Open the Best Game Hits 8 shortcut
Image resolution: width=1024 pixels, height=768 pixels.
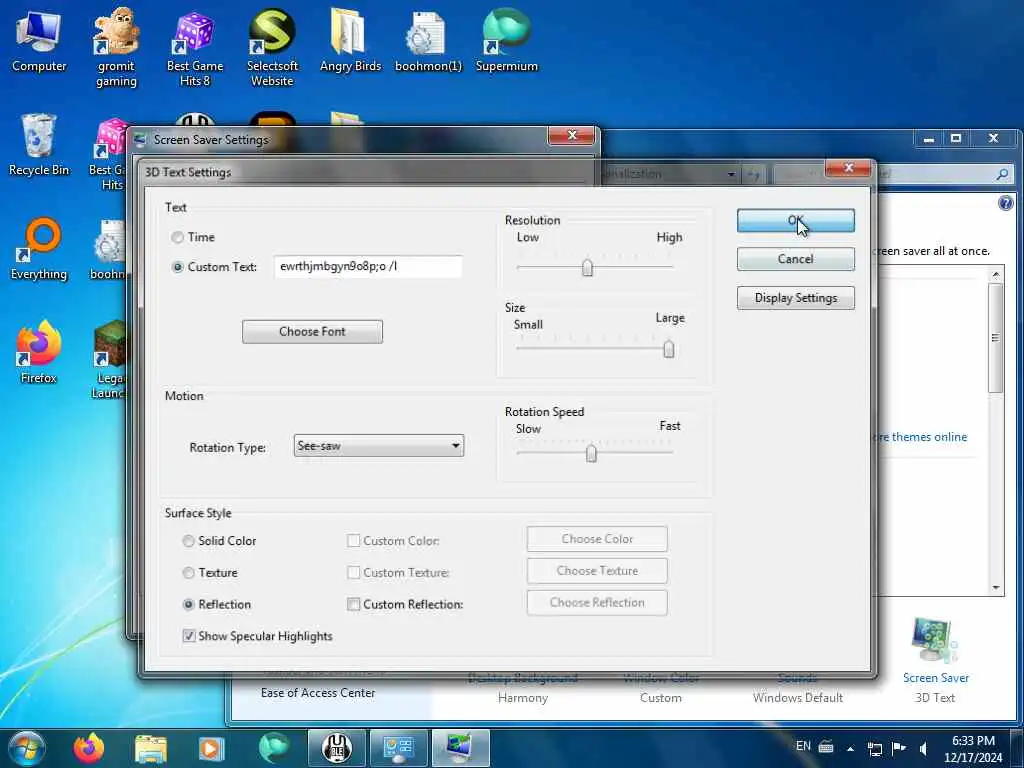click(195, 49)
